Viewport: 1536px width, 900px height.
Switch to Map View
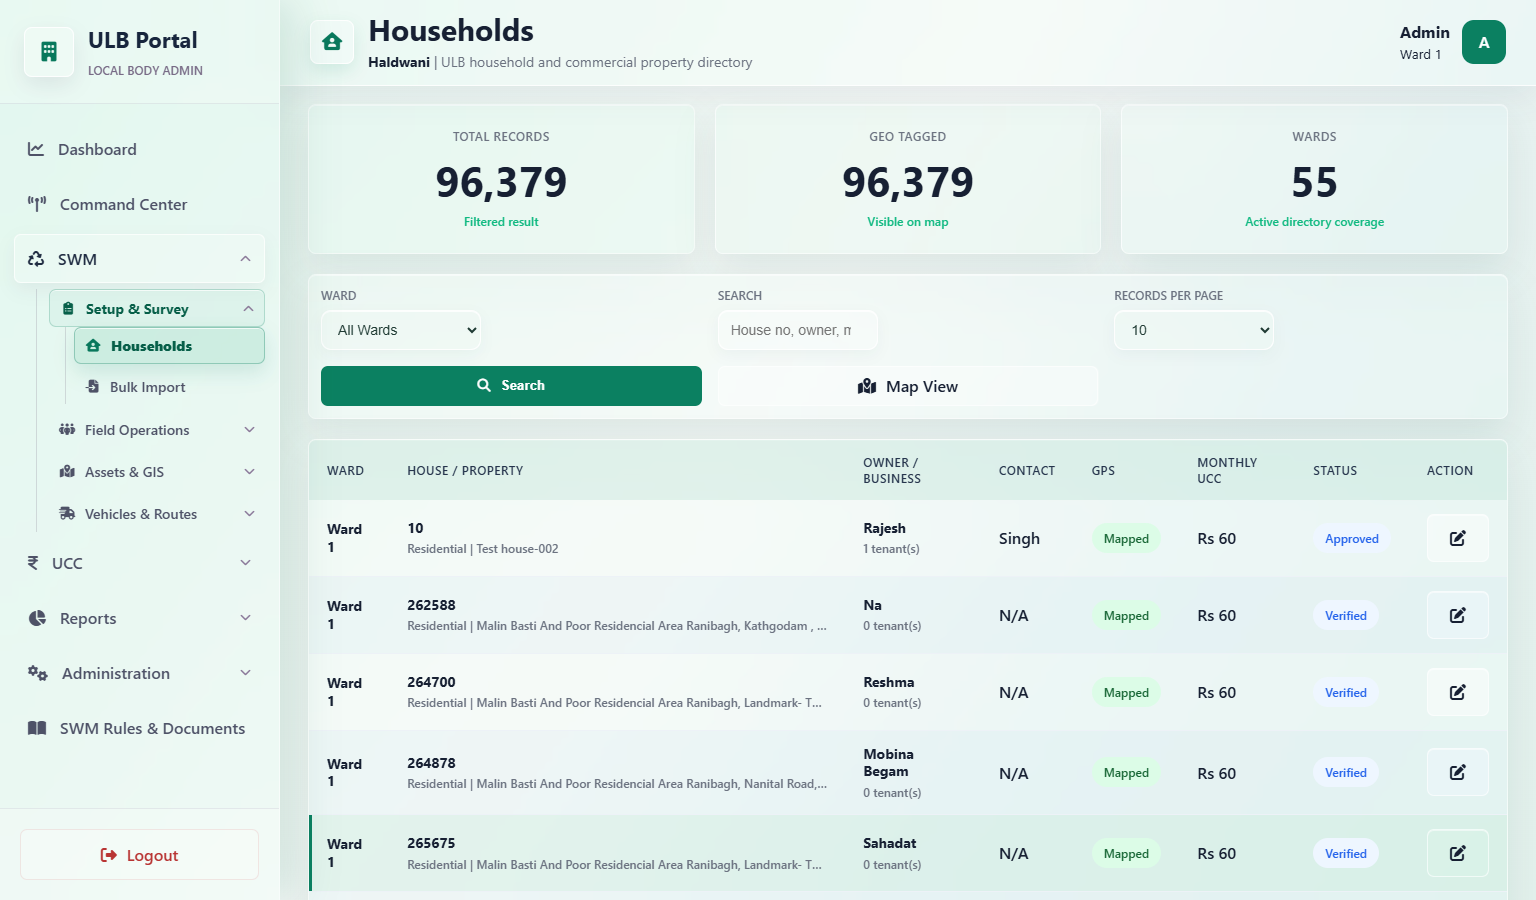click(x=908, y=386)
